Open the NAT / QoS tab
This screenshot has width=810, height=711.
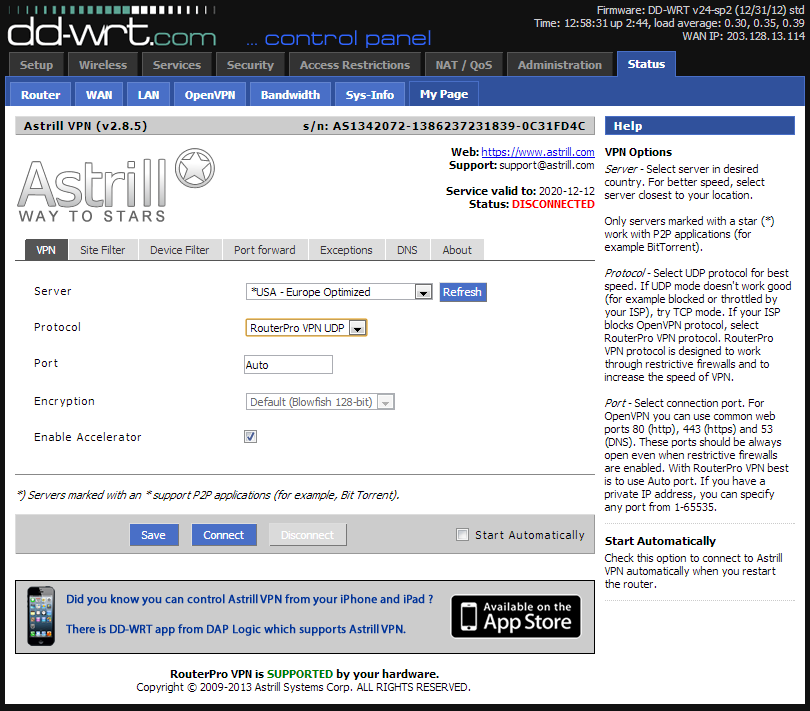463,65
